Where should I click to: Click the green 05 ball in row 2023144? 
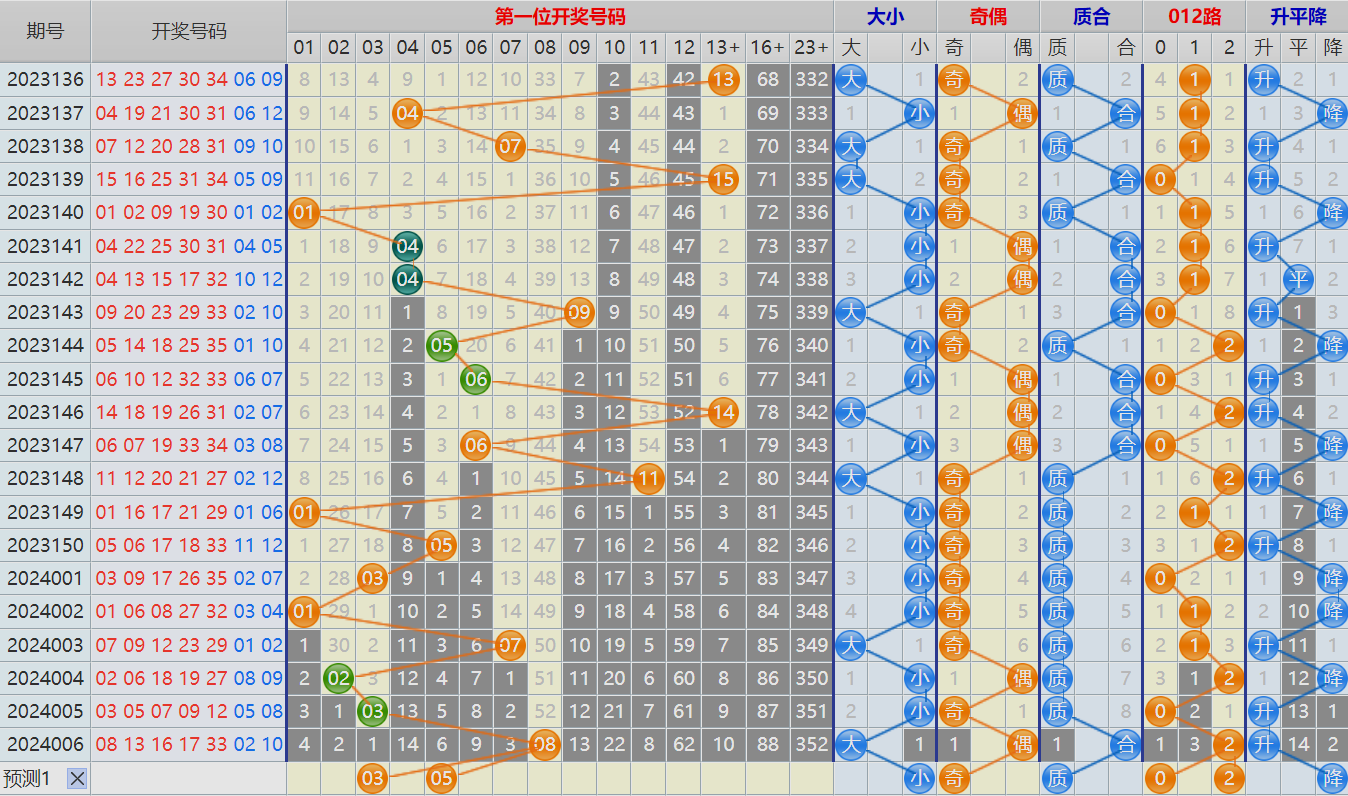coord(441,346)
